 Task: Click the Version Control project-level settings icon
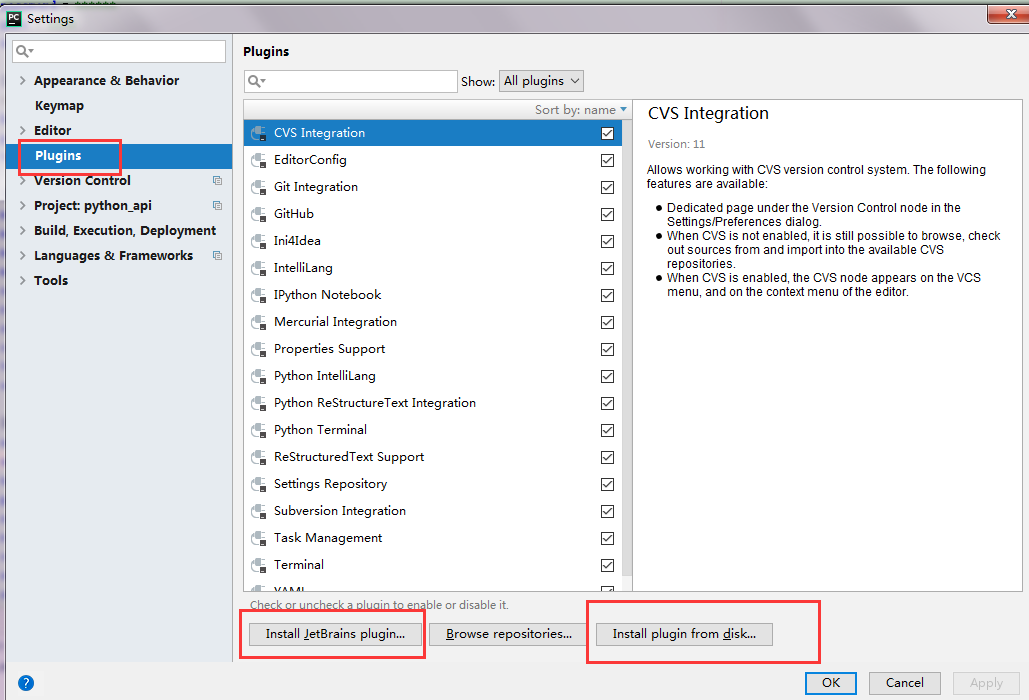pyautogui.click(x=217, y=180)
